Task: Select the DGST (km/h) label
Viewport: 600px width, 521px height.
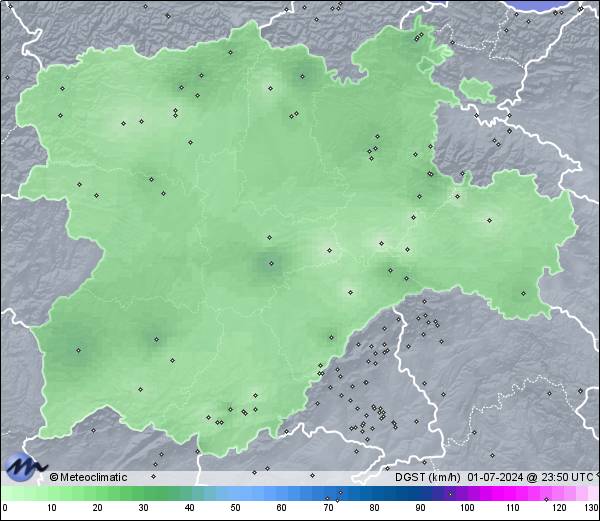Action: click(x=427, y=477)
